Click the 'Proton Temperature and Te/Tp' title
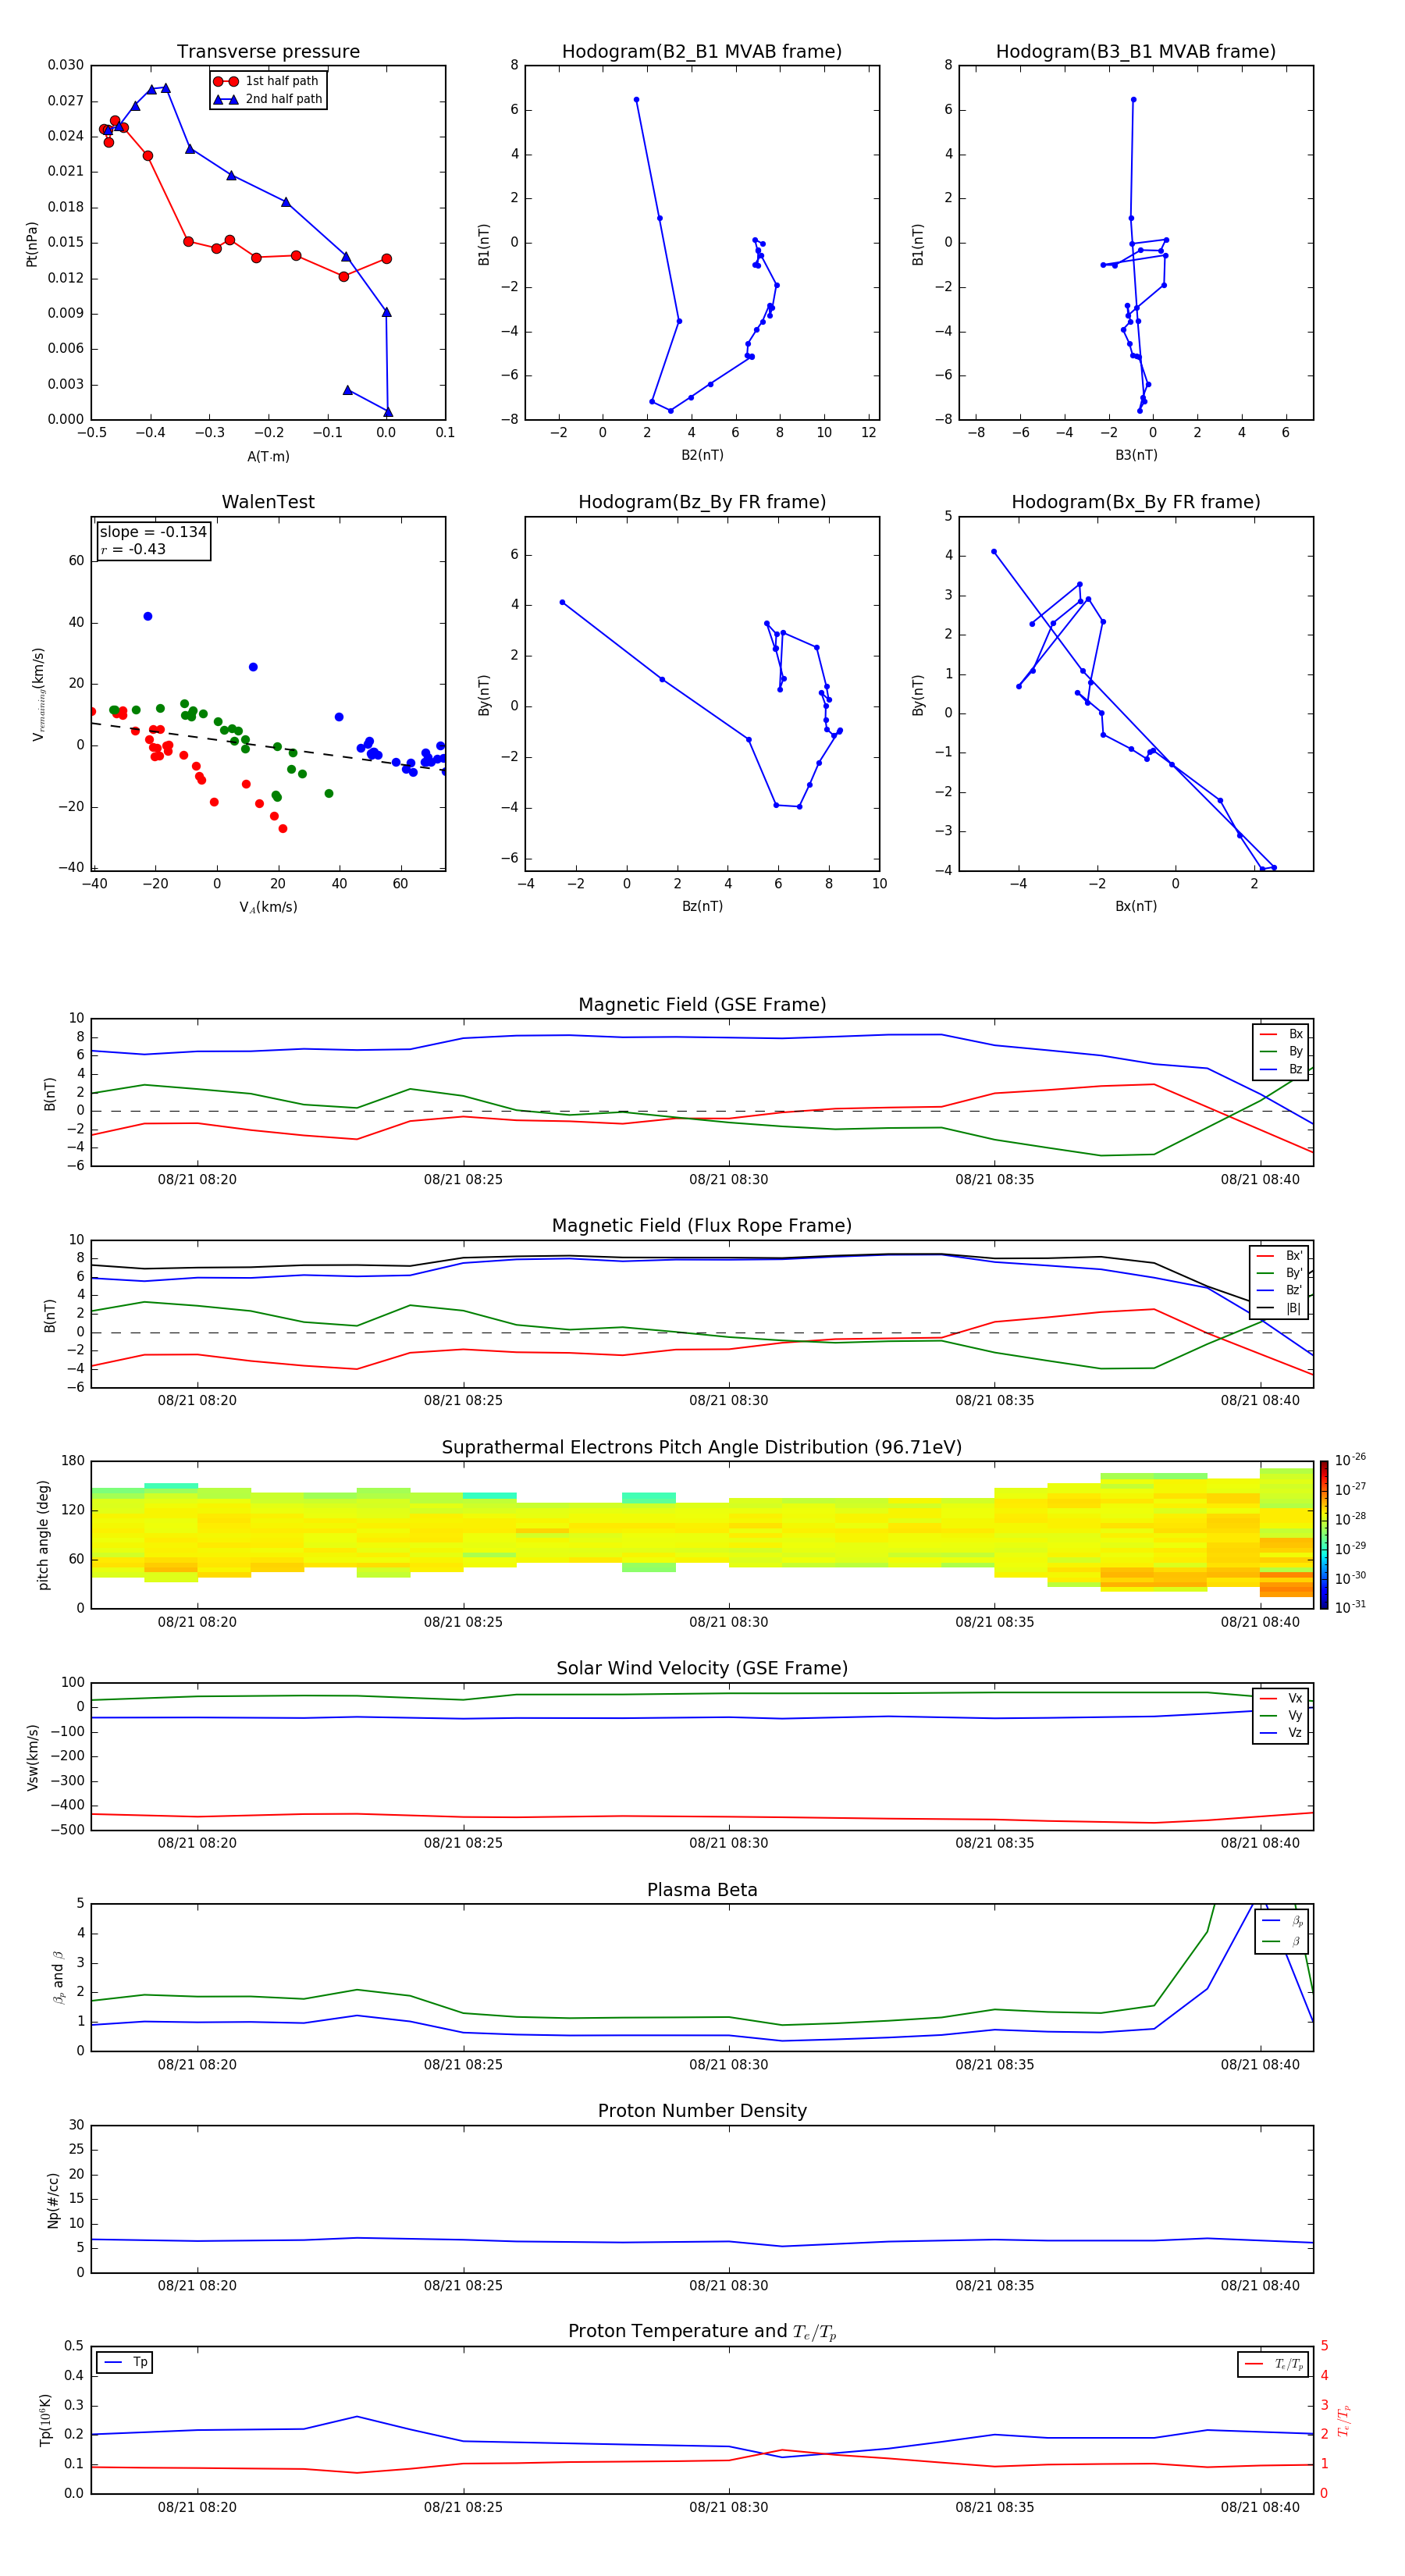Image resolution: width=1405 pixels, height=2576 pixels. (x=702, y=2332)
